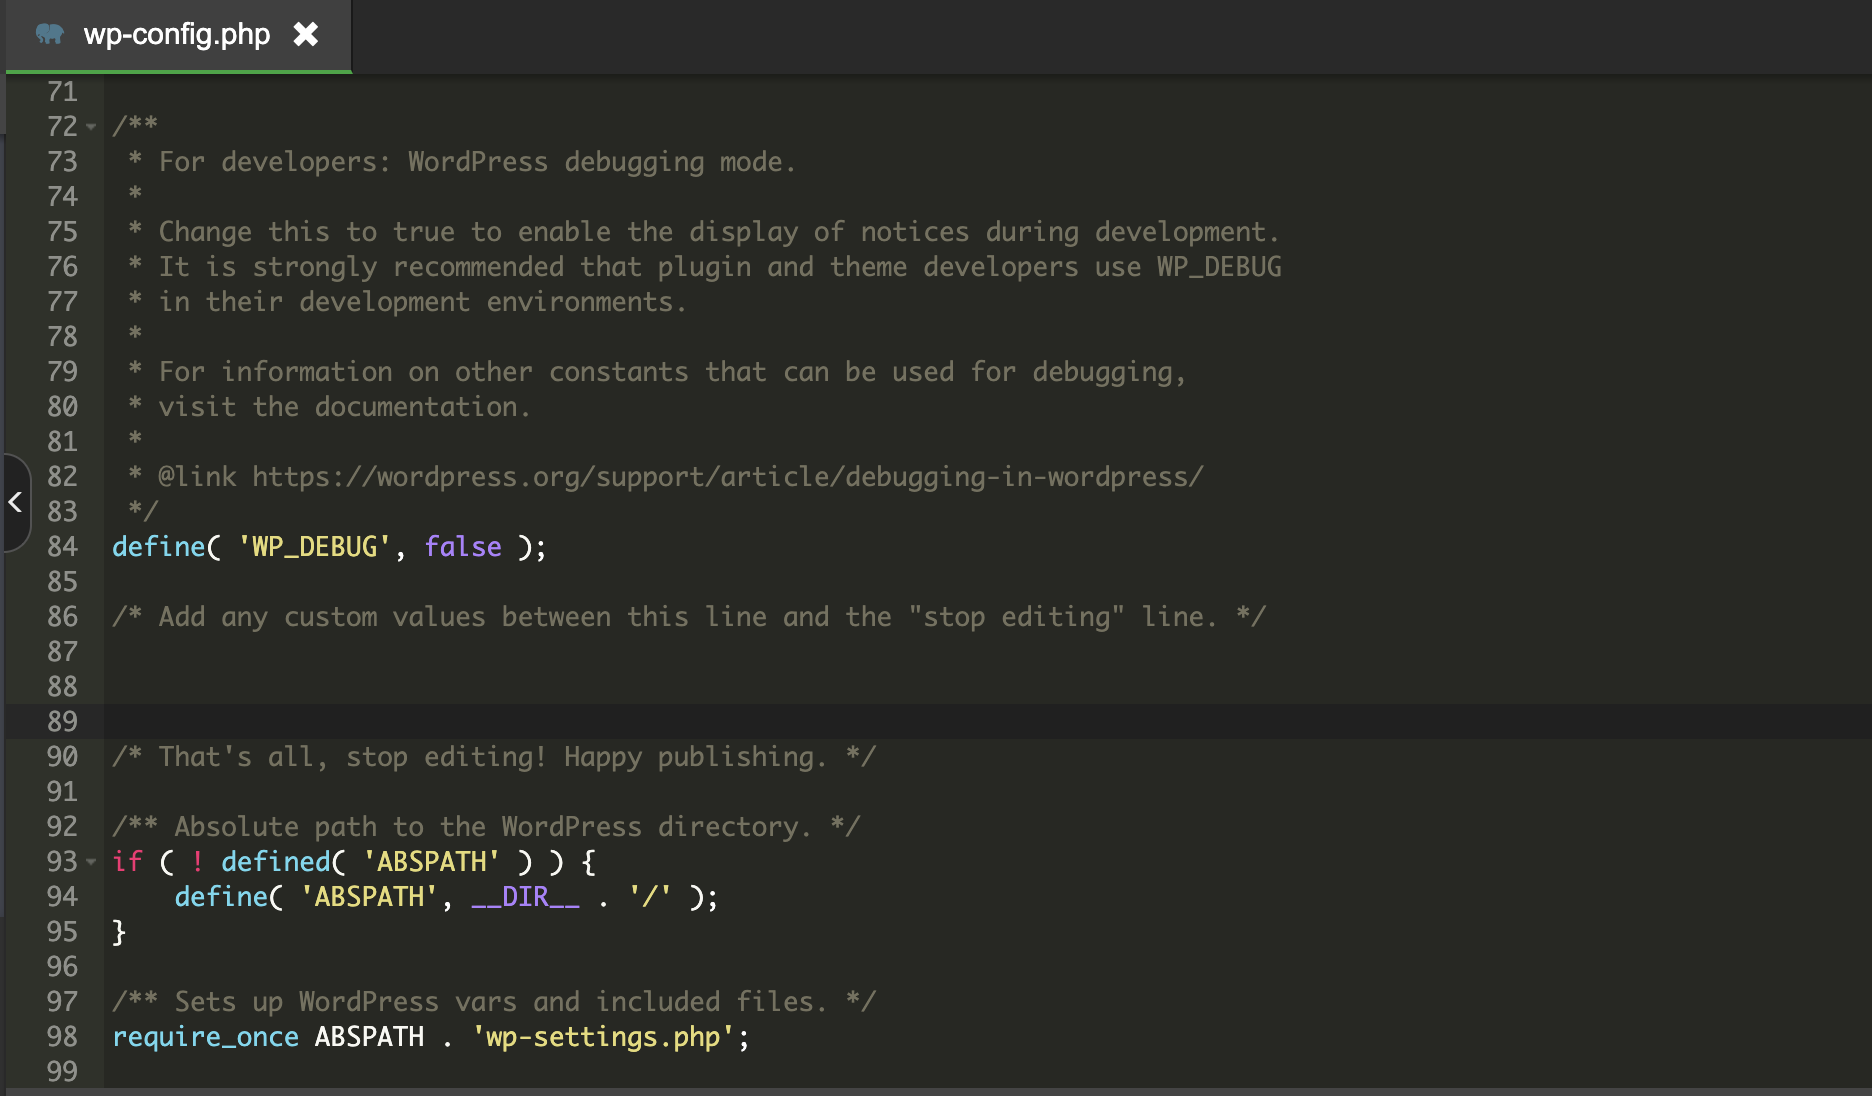Collapse the comment block at line 72

[x=91, y=127]
